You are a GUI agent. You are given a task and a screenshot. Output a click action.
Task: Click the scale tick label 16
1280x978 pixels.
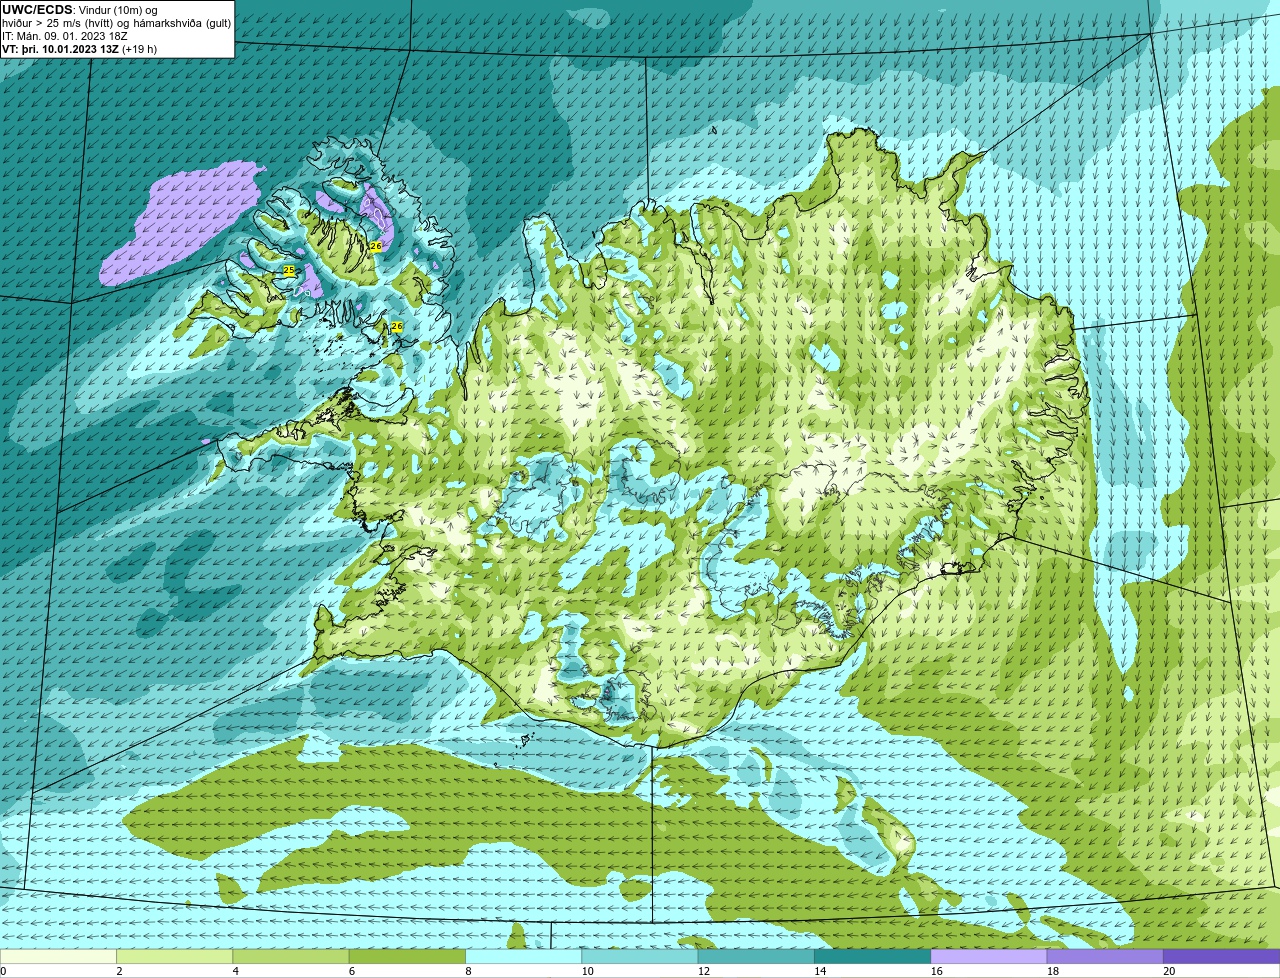coord(936,971)
